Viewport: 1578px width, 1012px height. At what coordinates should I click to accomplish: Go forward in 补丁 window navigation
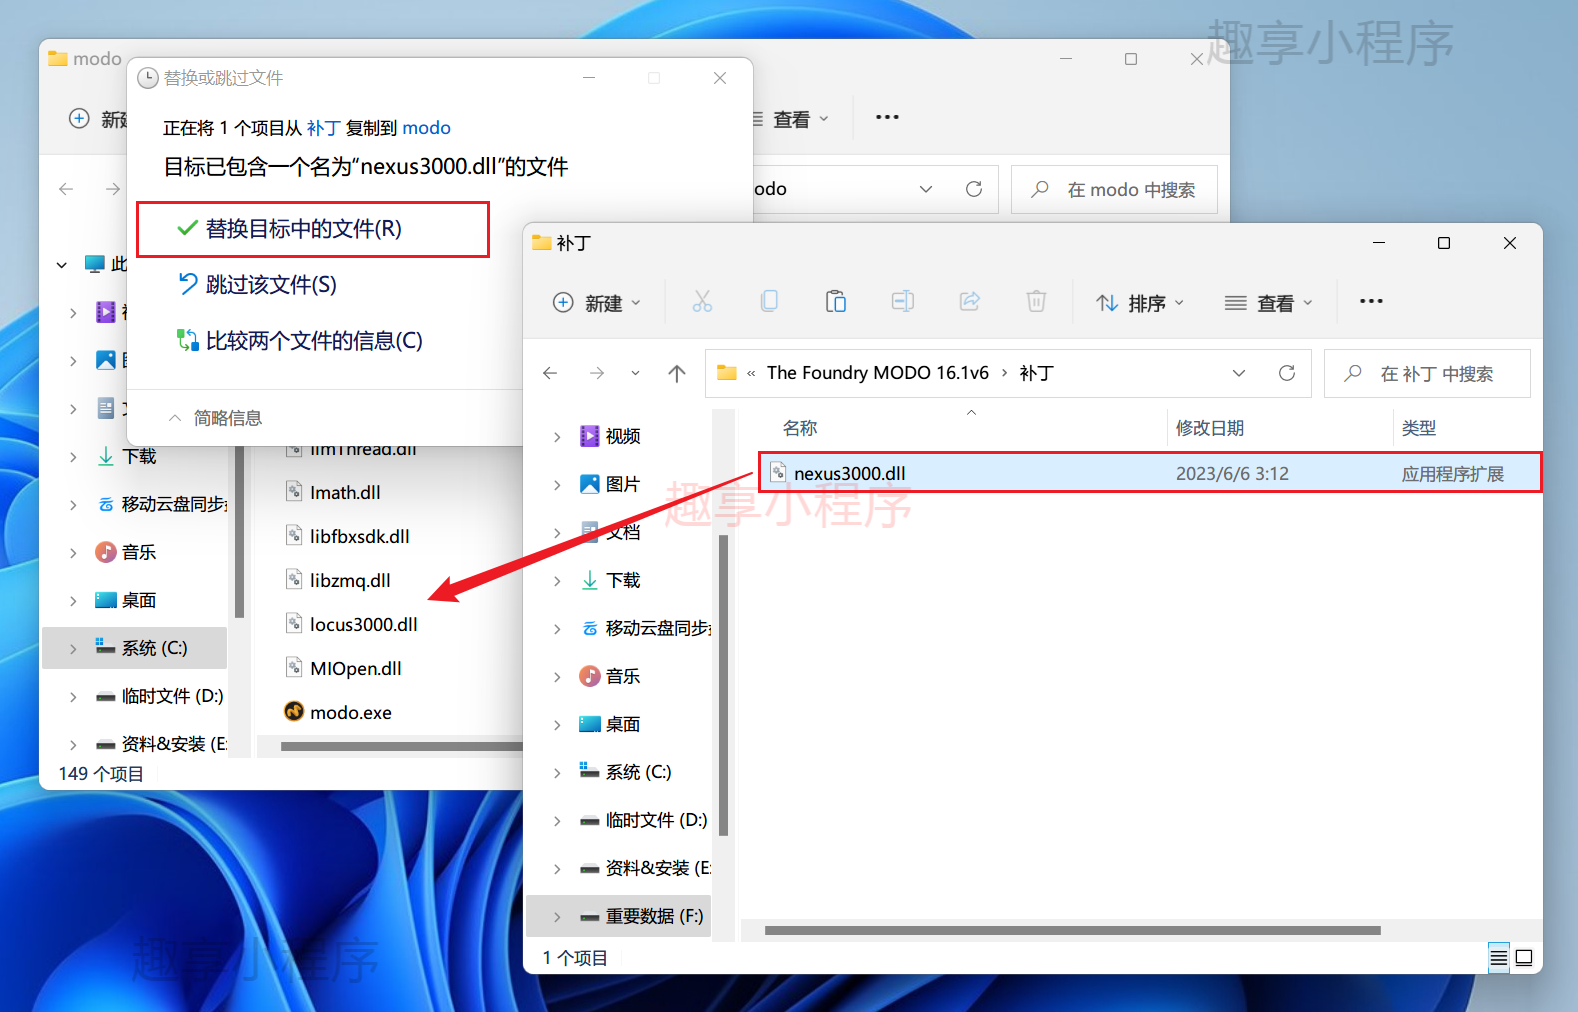597,373
